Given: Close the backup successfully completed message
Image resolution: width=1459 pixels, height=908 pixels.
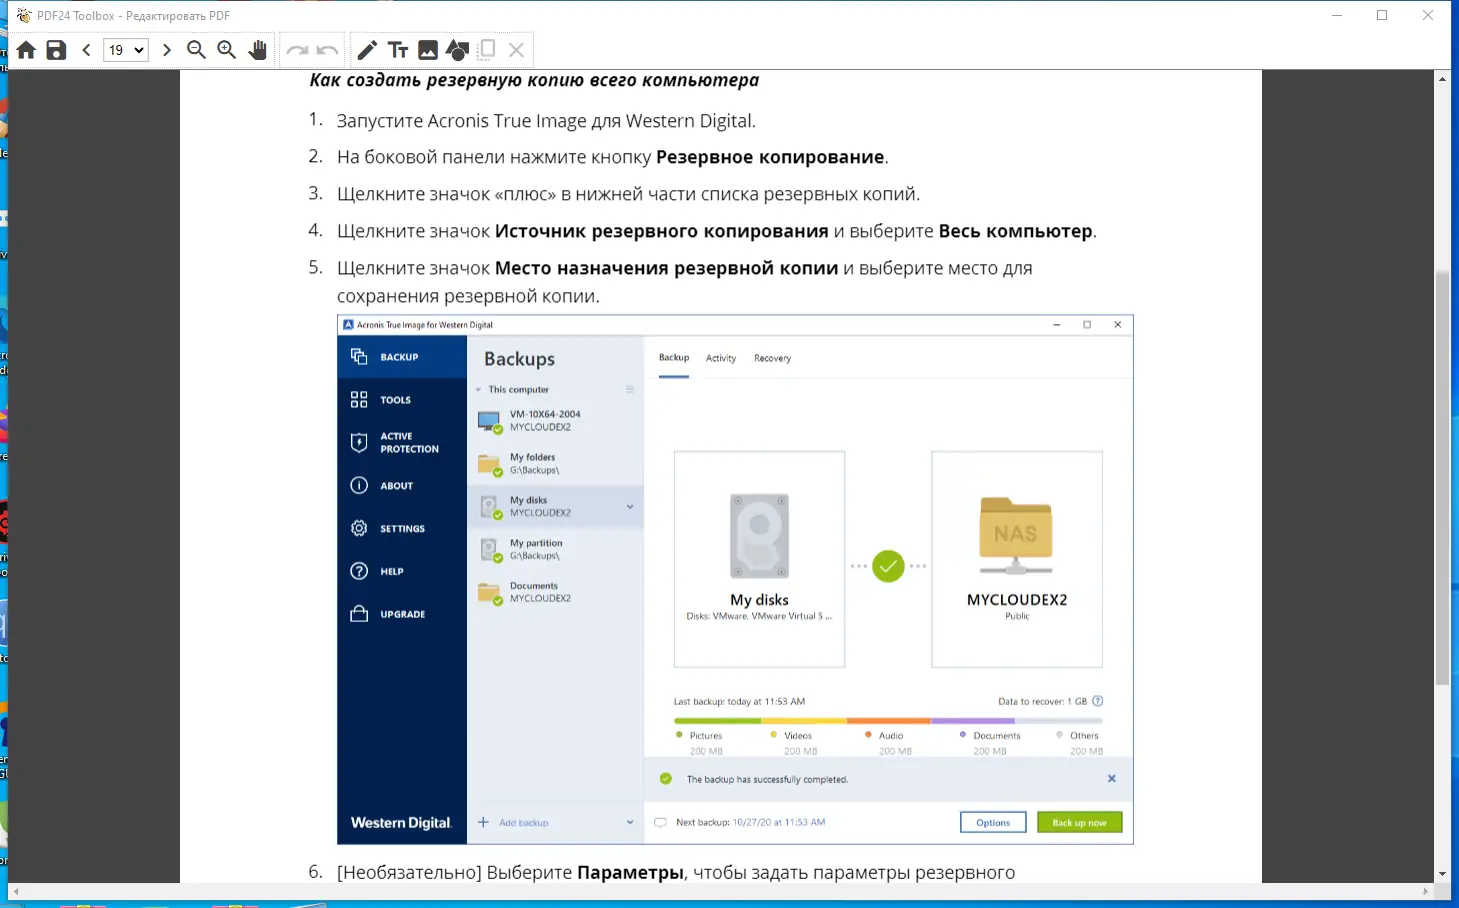Looking at the screenshot, I should coord(1112,778).
